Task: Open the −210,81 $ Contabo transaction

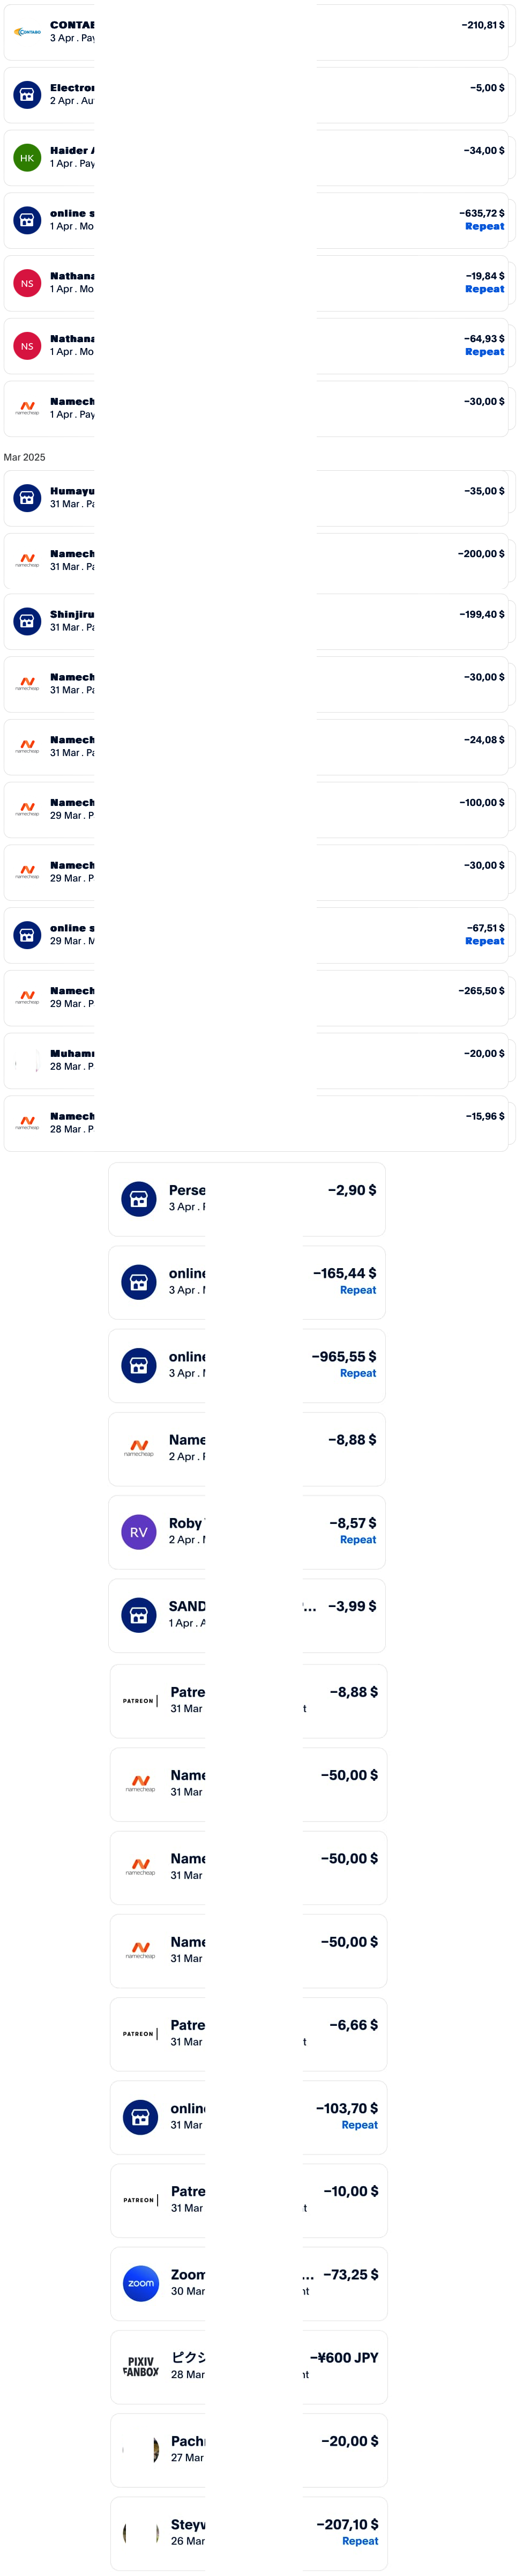Action: click(x=260, y=32)
